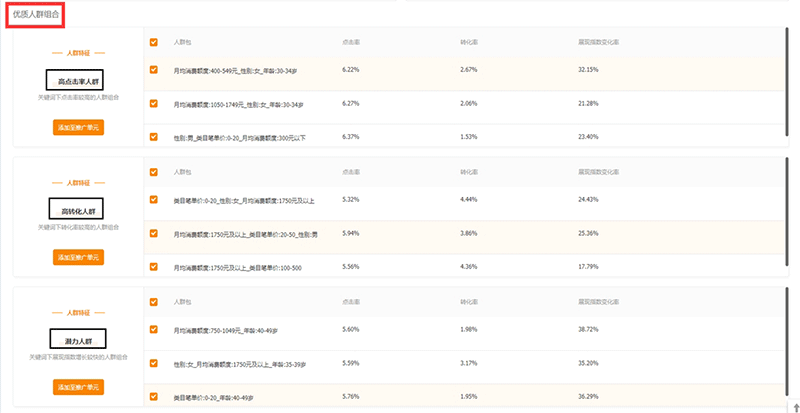Toggle select-all checkbox in 高点击率人群 table header
This screenshot has width=800, height=413.
click(153, 43)
